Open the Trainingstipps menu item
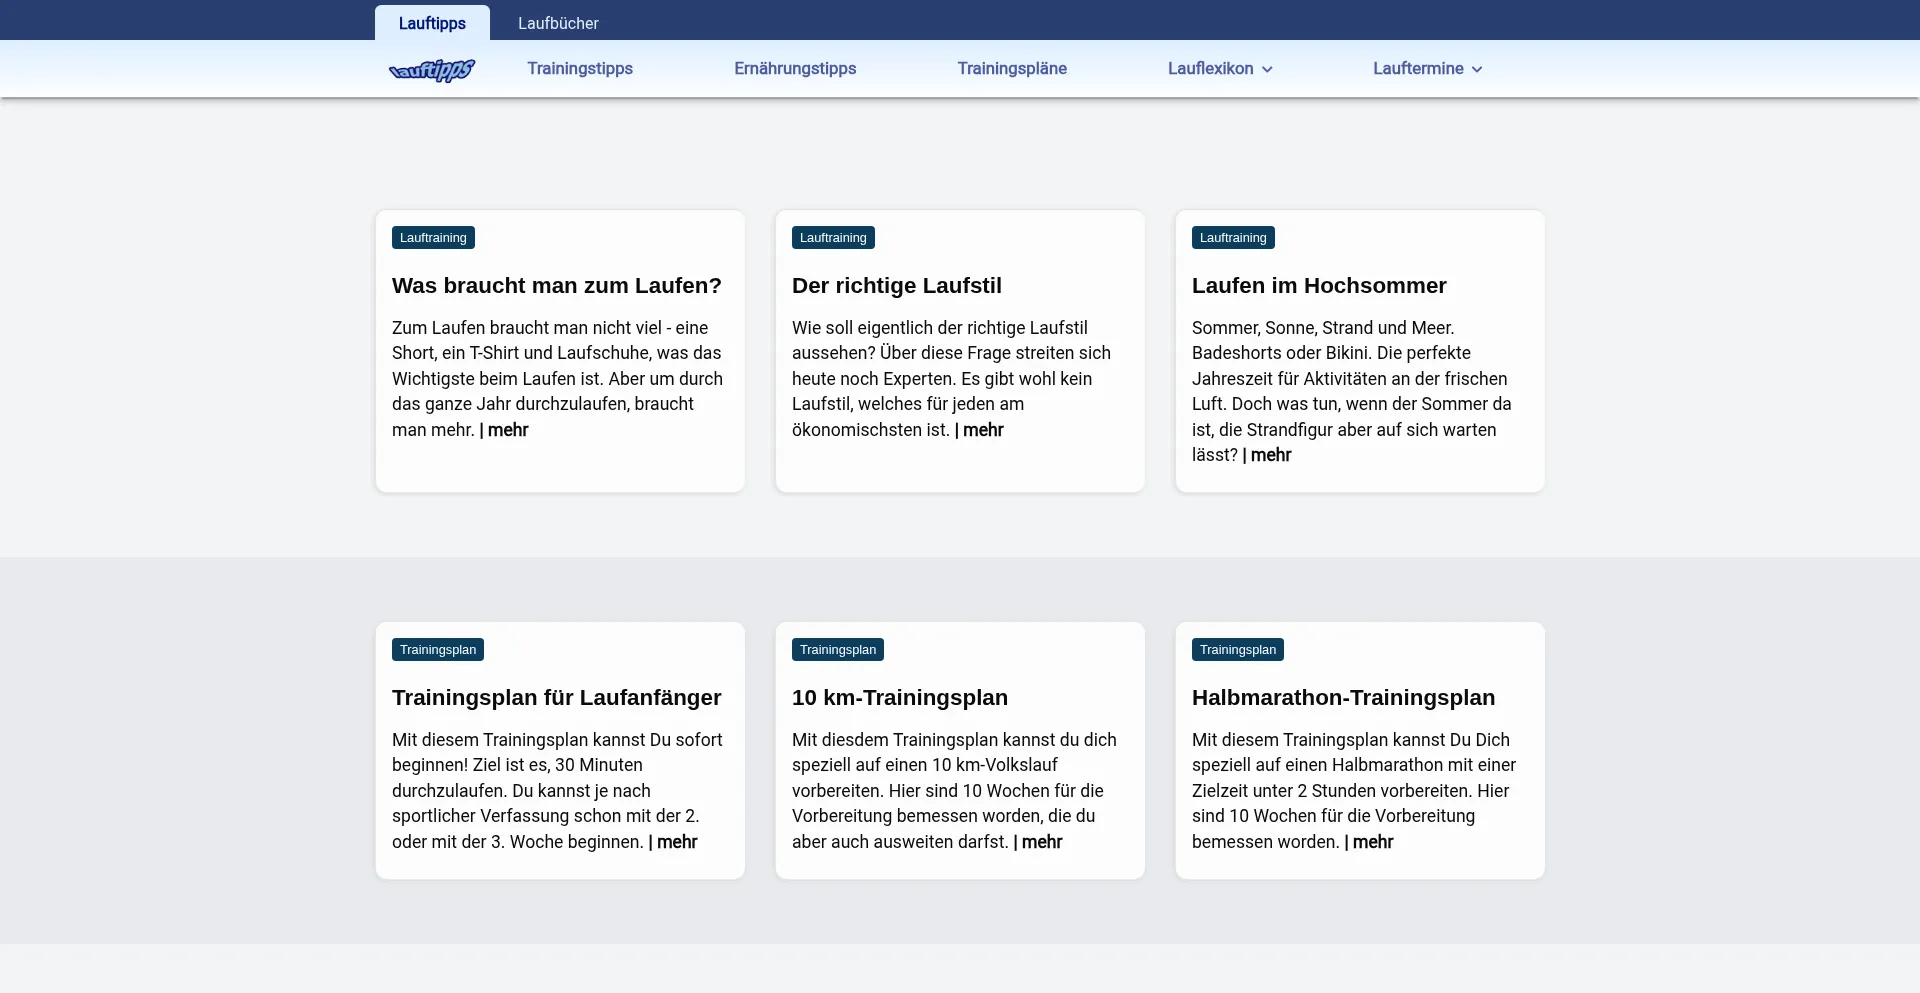The width and height of the screenshot is (1920, 993). click(580, 69)
